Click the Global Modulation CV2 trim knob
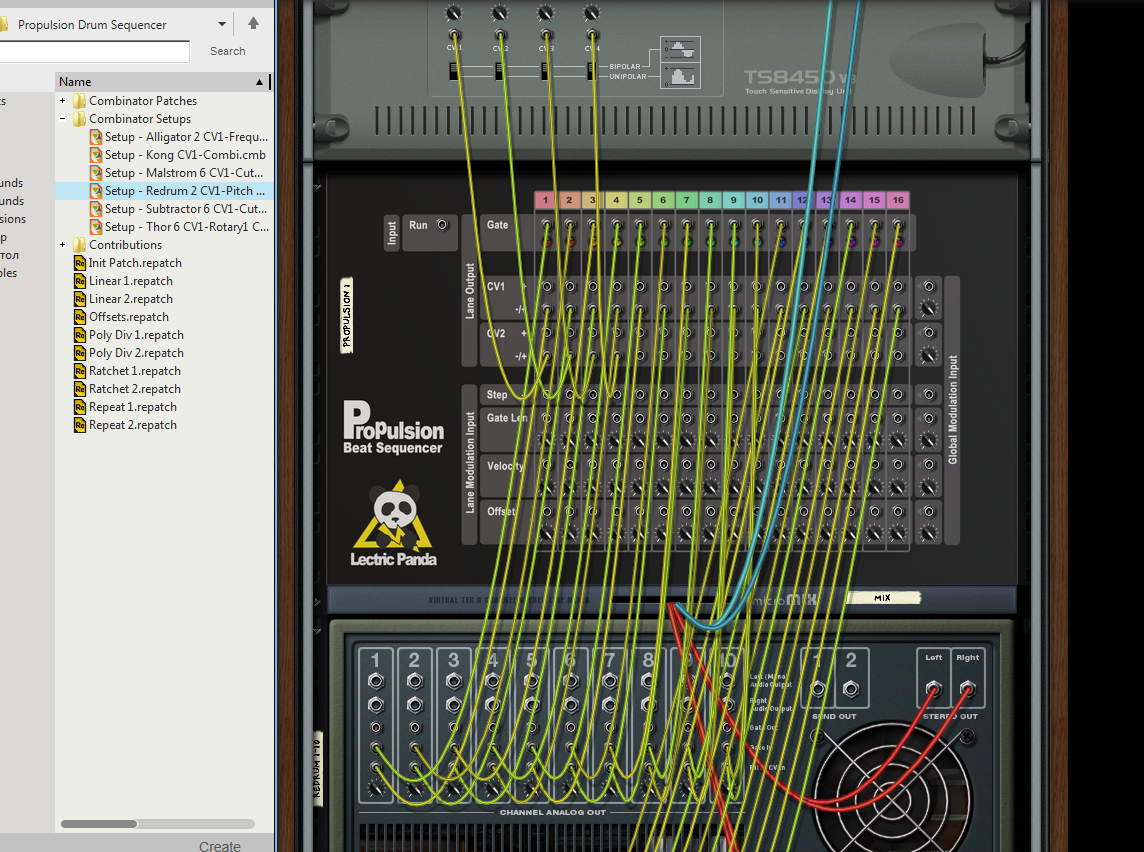Viewport: 1144px width, 852px height. 929,355
